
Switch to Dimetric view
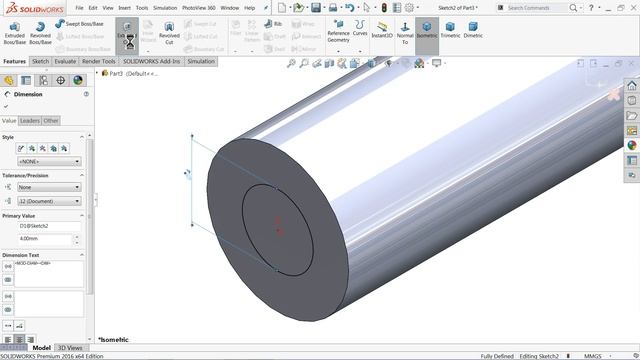[x=473, y=30]
